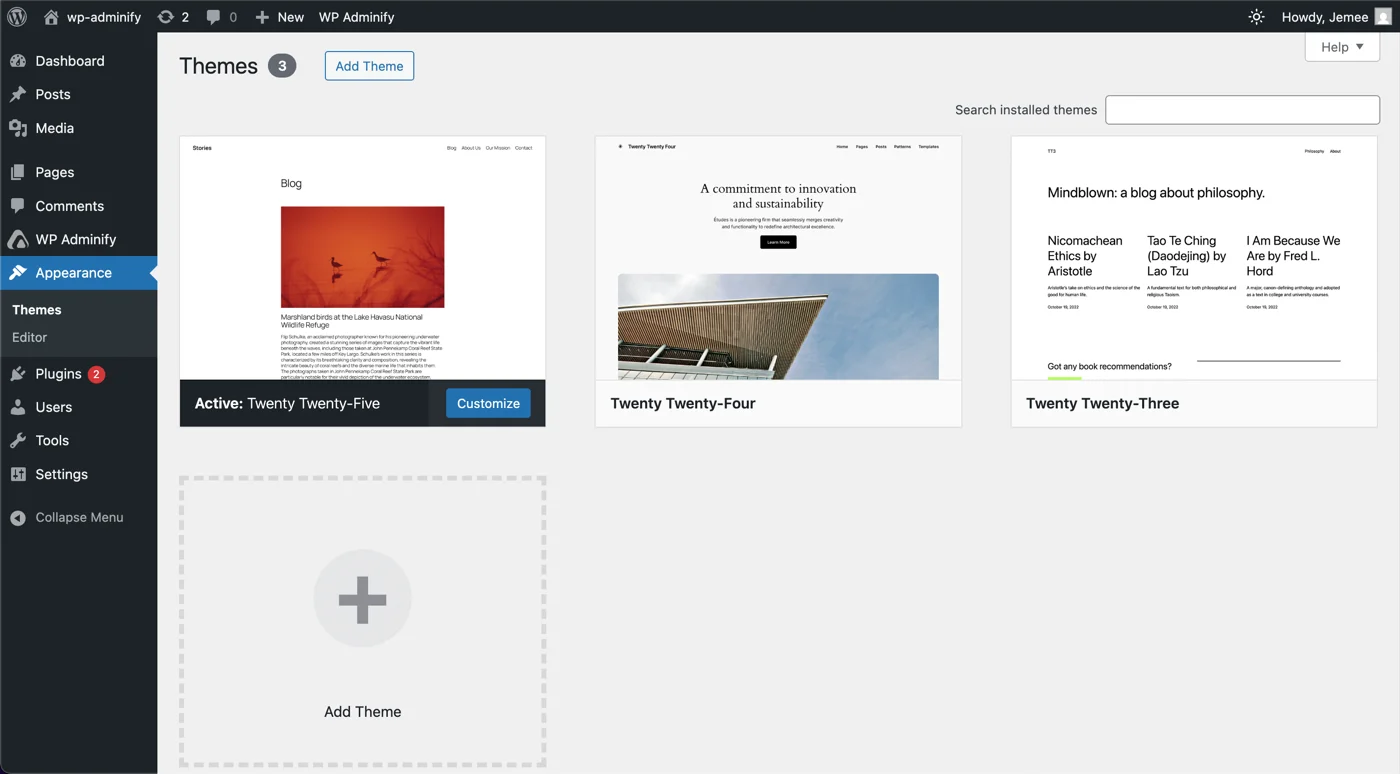Image resolution: width=1400 pixels, height=774 pixels.
Task: Click the themes count badge 3
Action: [282, 66]
